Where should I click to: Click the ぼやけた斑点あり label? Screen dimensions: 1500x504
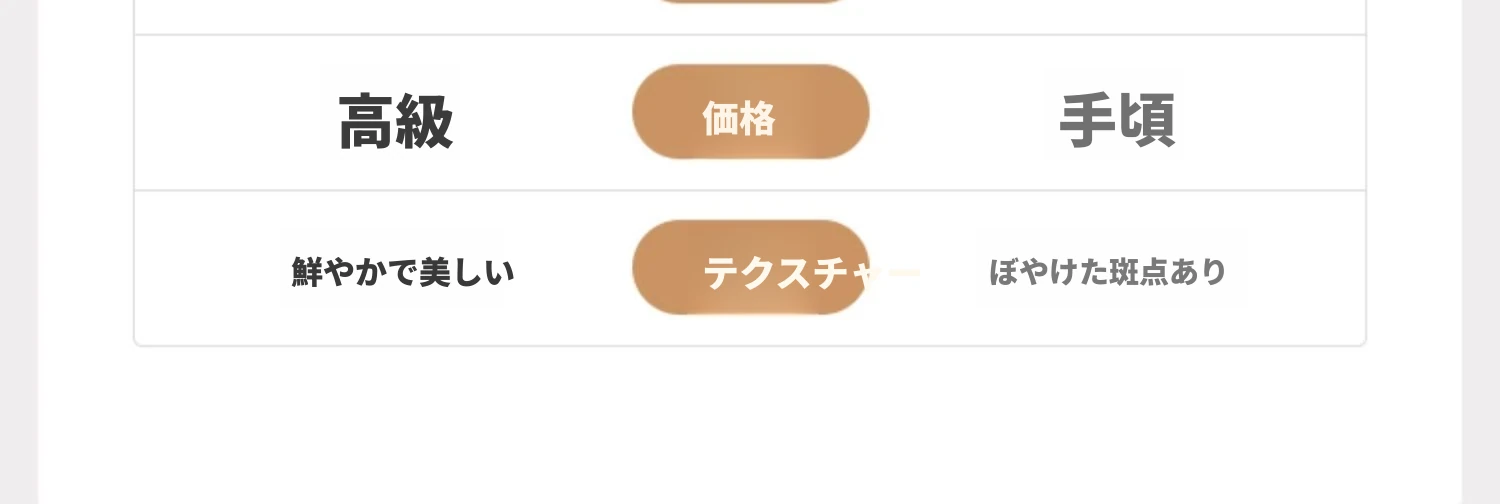point(1107,272)
